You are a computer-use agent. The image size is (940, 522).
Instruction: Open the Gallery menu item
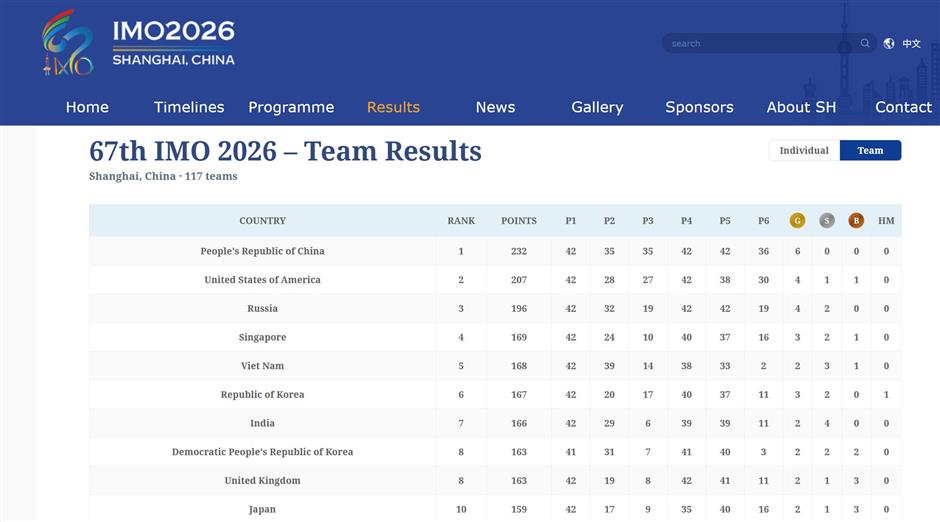[597, 107]
